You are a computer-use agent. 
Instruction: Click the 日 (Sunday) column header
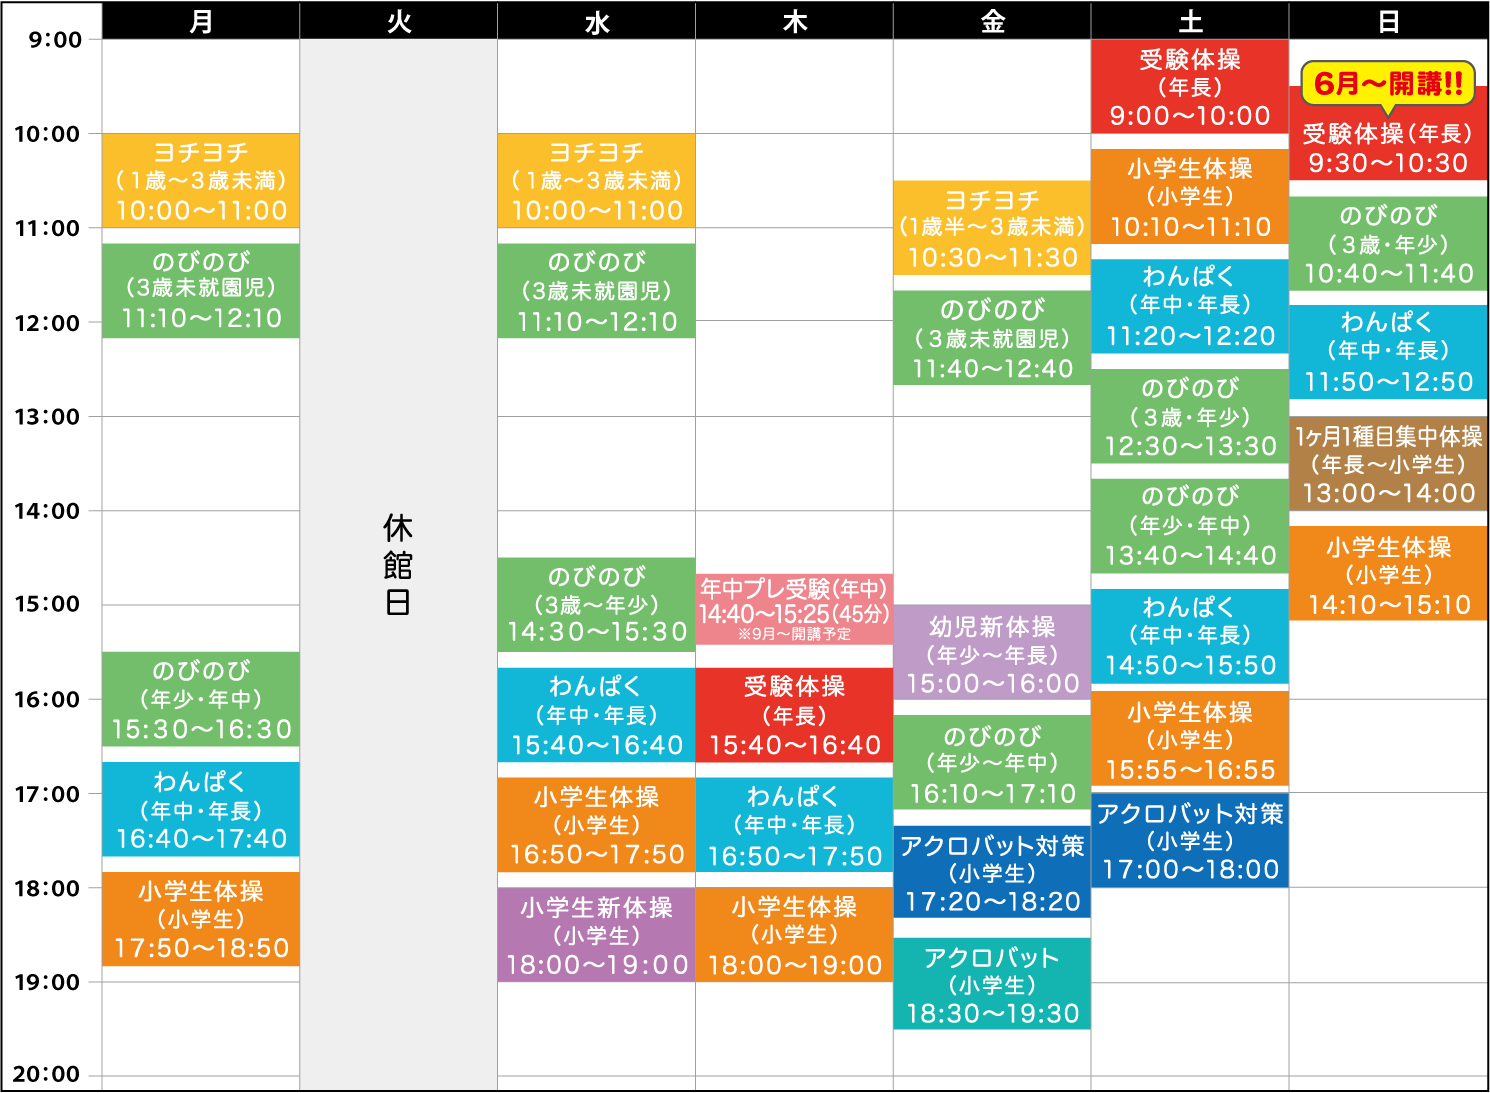[x=1389, y=21]
